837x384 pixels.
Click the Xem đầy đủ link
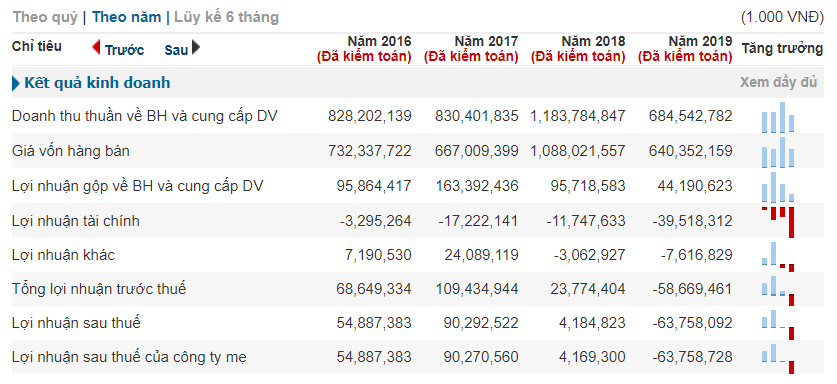pyautogui.click(x=778, y=83)
